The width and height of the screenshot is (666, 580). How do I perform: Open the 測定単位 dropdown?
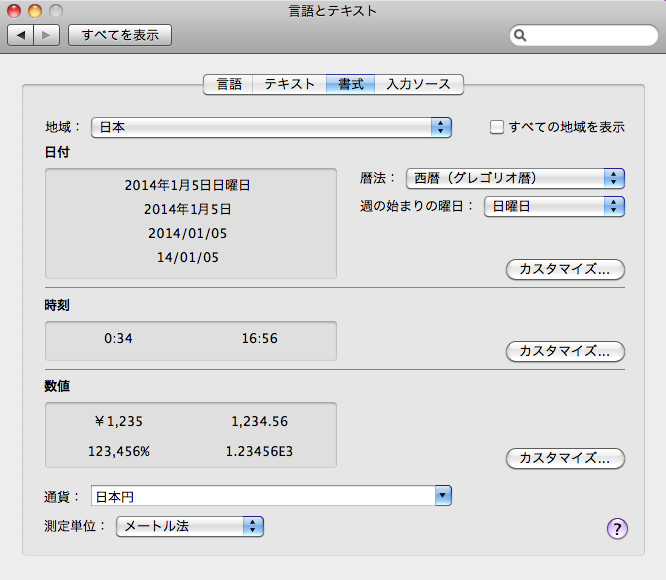[x=190, y=525]
